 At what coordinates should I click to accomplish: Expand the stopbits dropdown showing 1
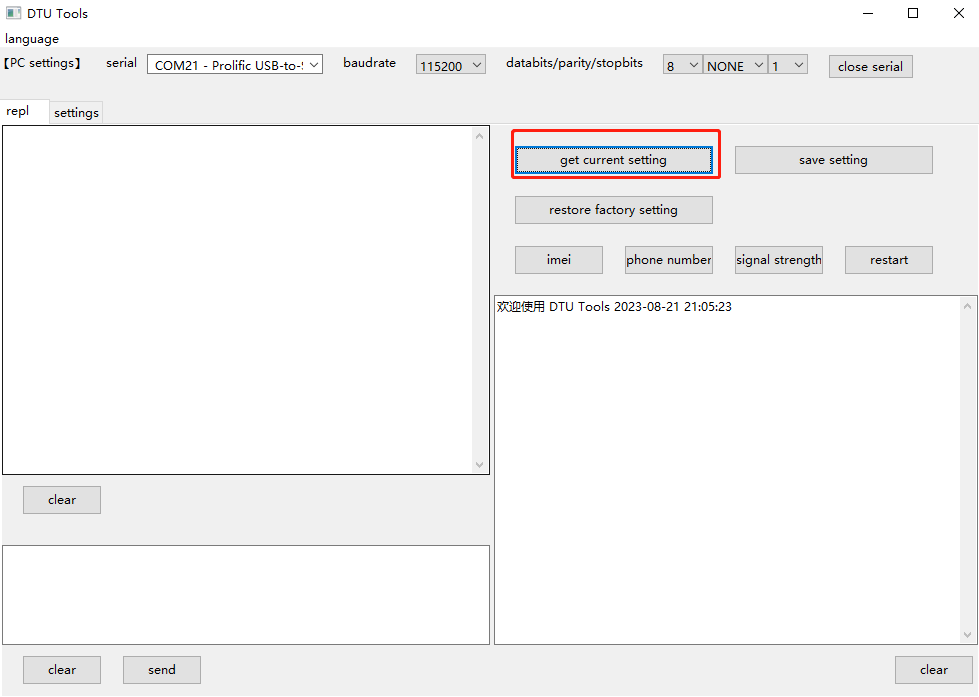pos(787,65)
